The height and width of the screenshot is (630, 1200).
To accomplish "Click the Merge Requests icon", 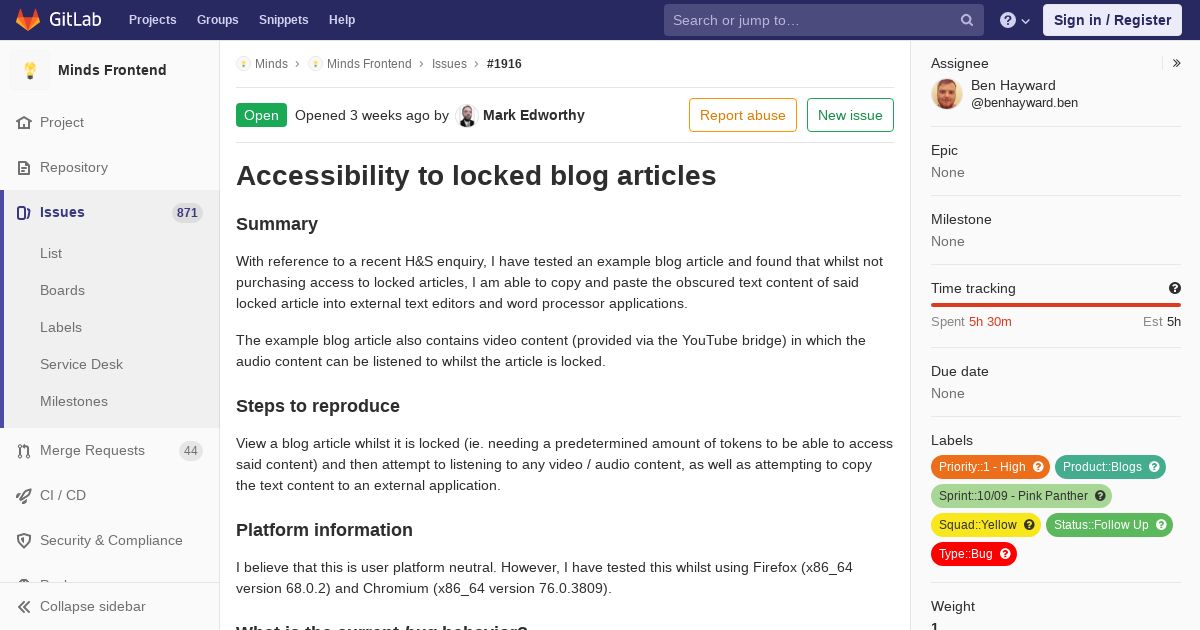I will coord(24,450).
